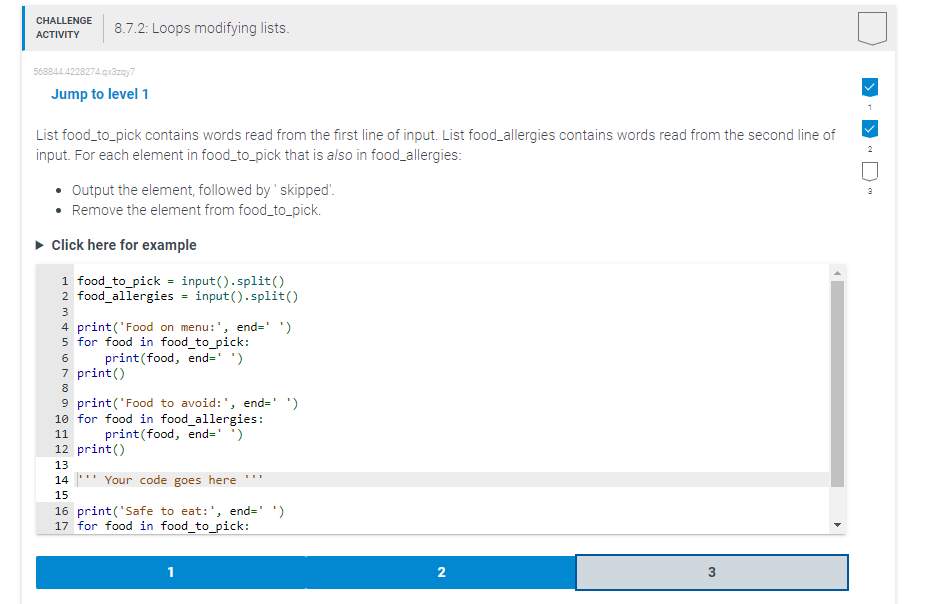Click line 5 'for food in food_to_pick:'
Viewport: 941px width, 604px height.
coord(163,342)
